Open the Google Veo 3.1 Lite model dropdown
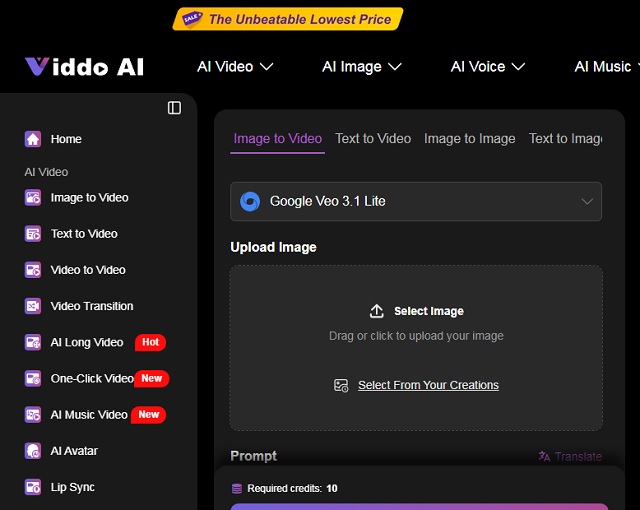The image size is (640, 510). click(416, 201)
